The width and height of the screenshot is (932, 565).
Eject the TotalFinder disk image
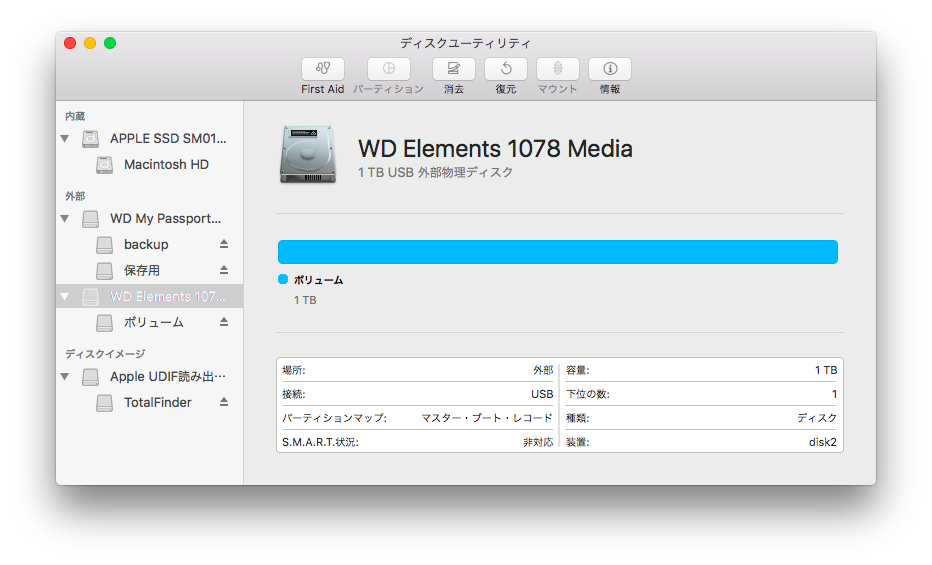click(x=224, y=402)
